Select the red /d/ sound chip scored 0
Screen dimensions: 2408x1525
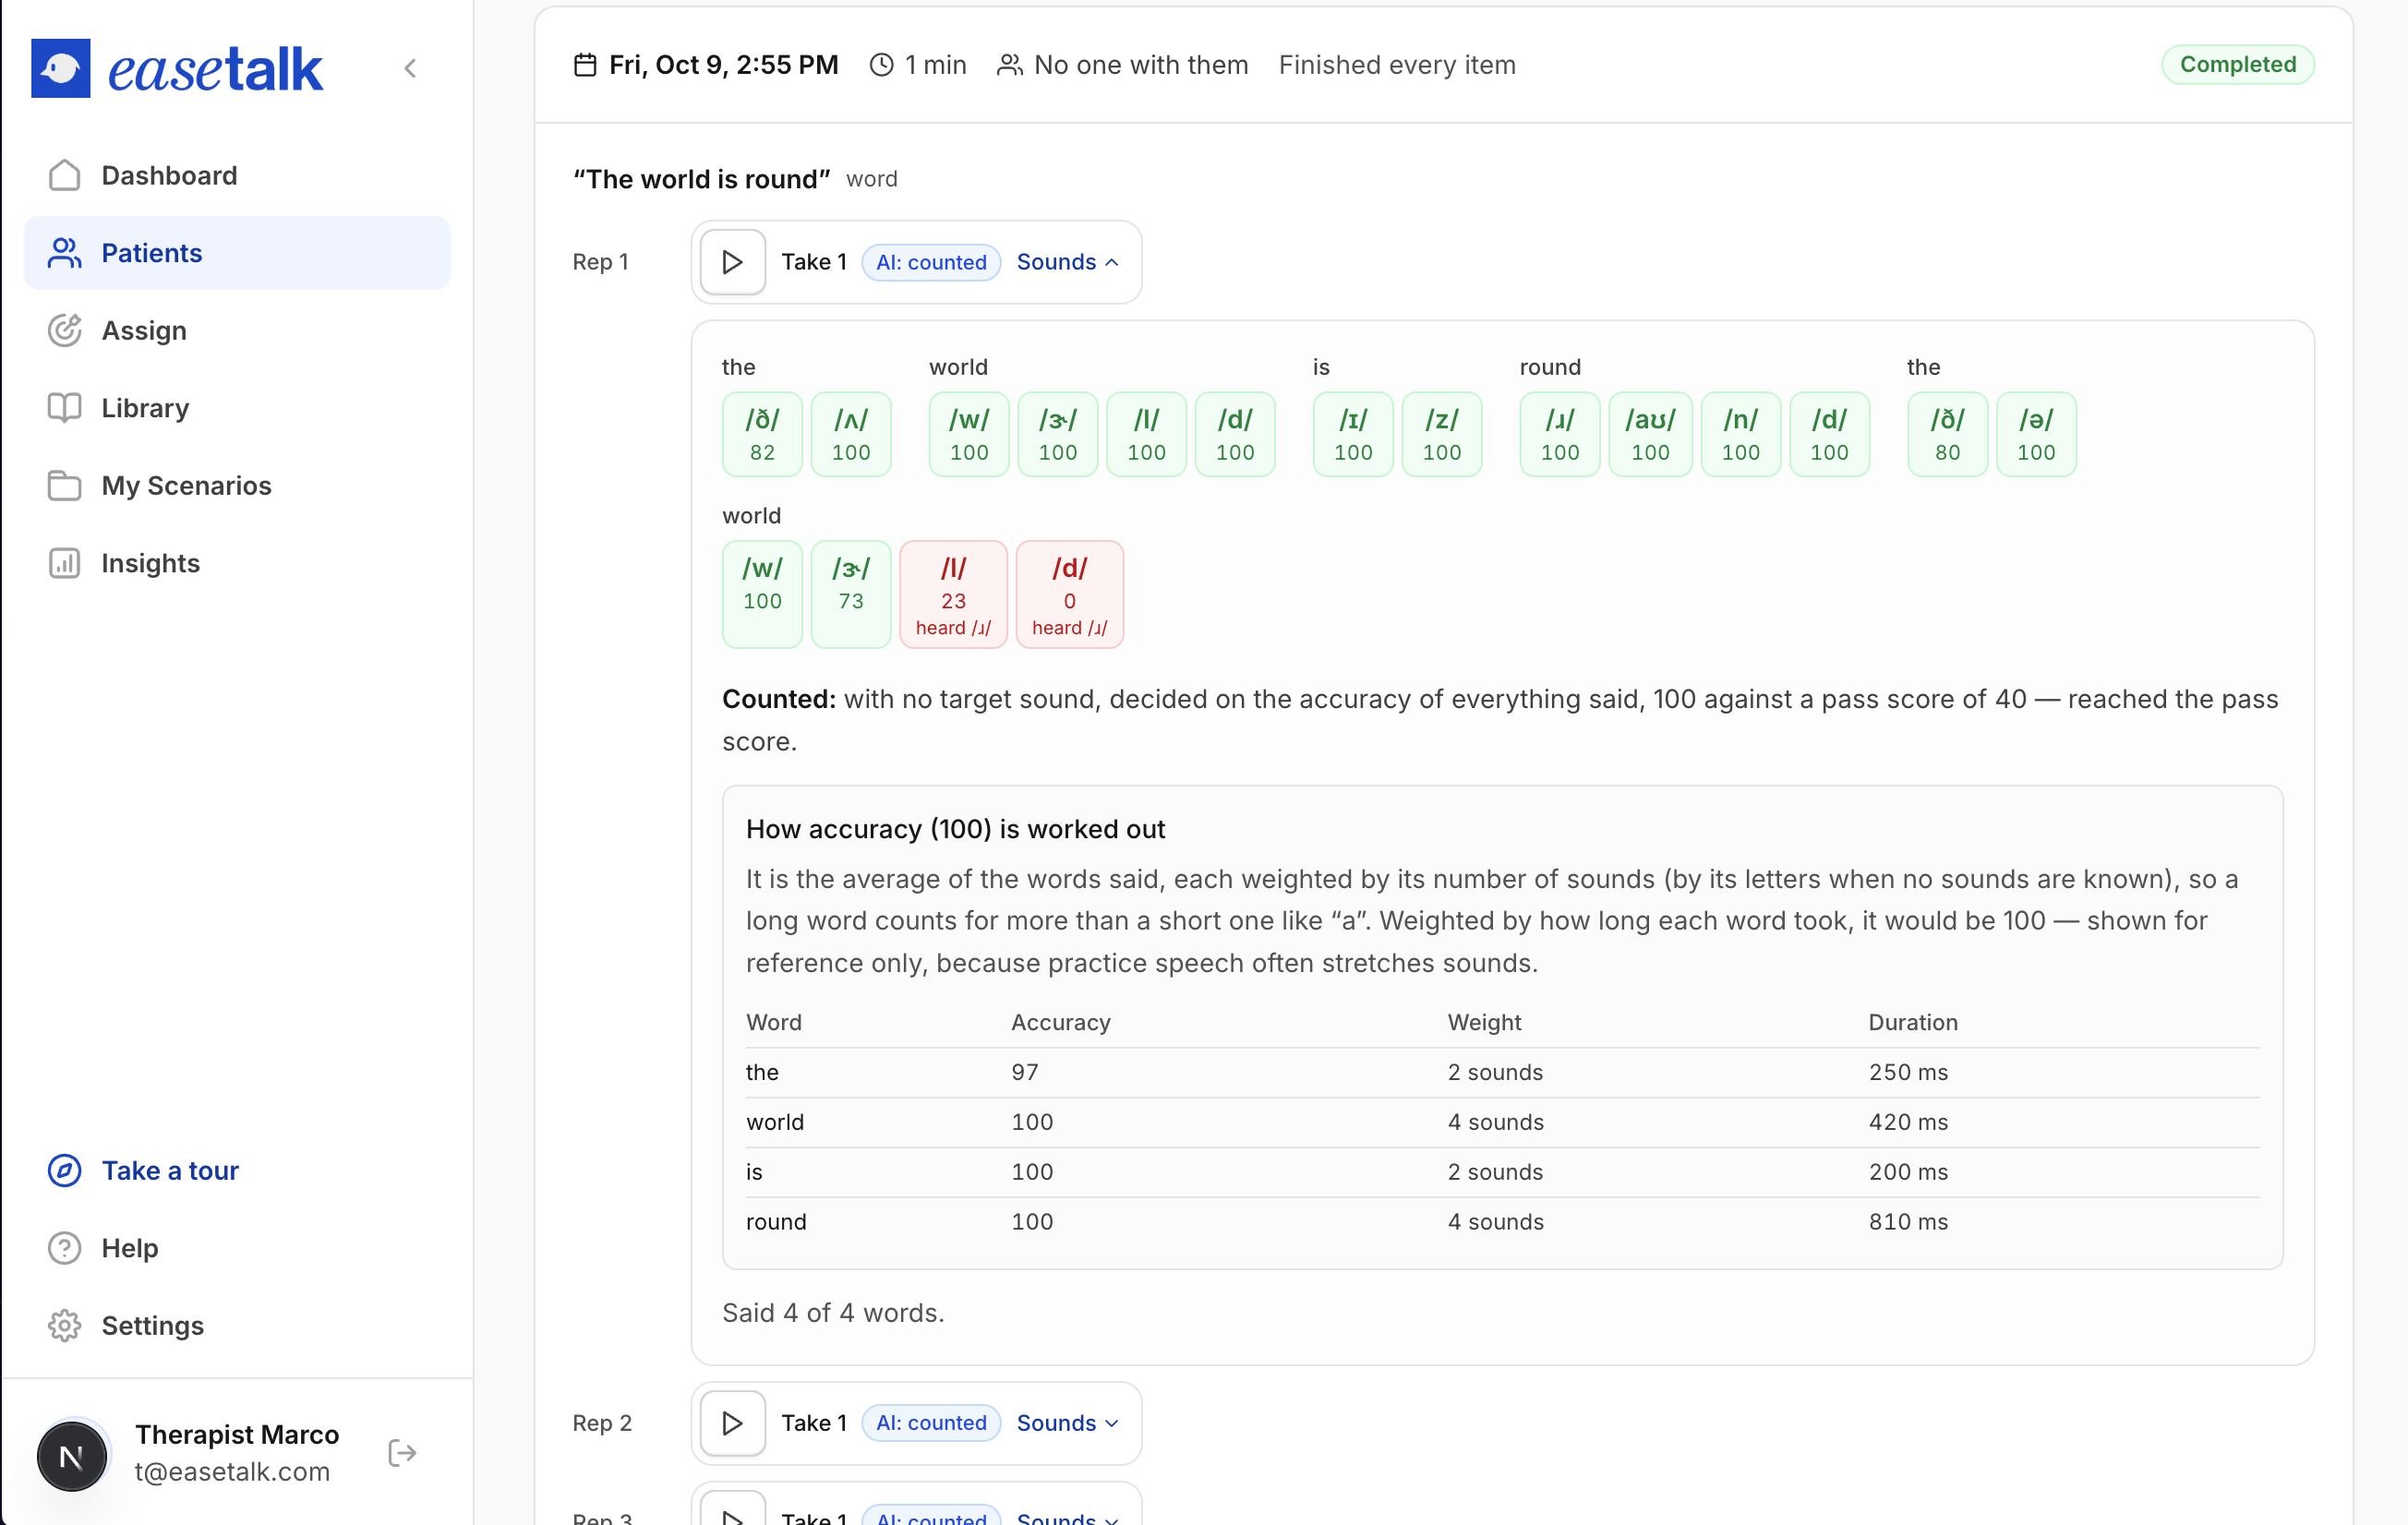1069,595
